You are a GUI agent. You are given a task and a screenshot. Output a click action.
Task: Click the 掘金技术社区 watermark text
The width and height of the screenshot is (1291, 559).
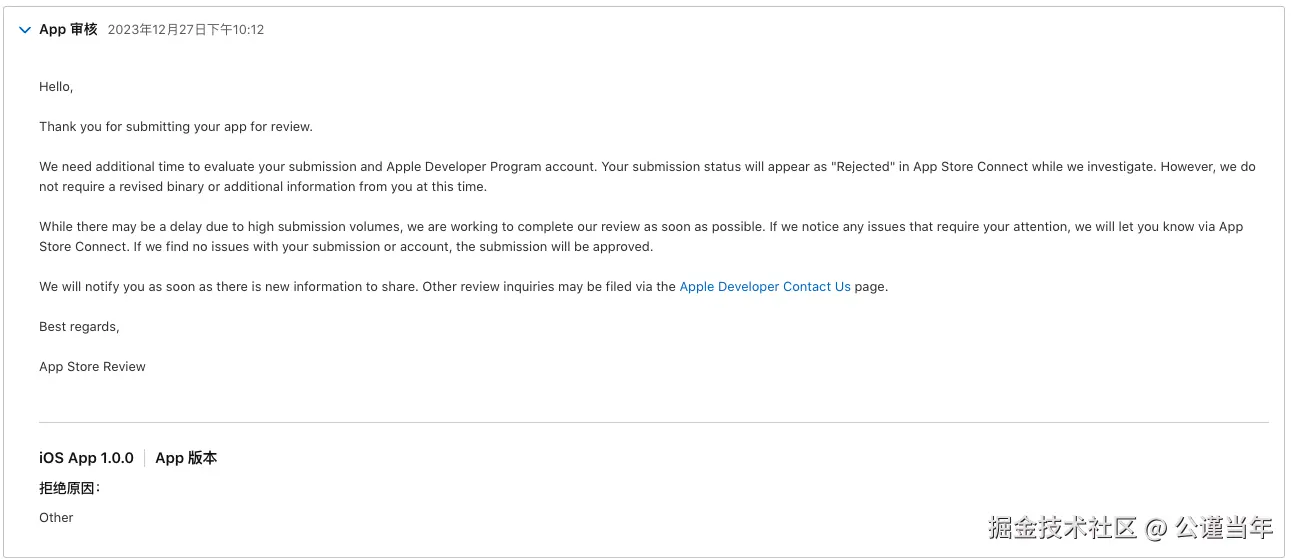click(x=1062, y=528)
